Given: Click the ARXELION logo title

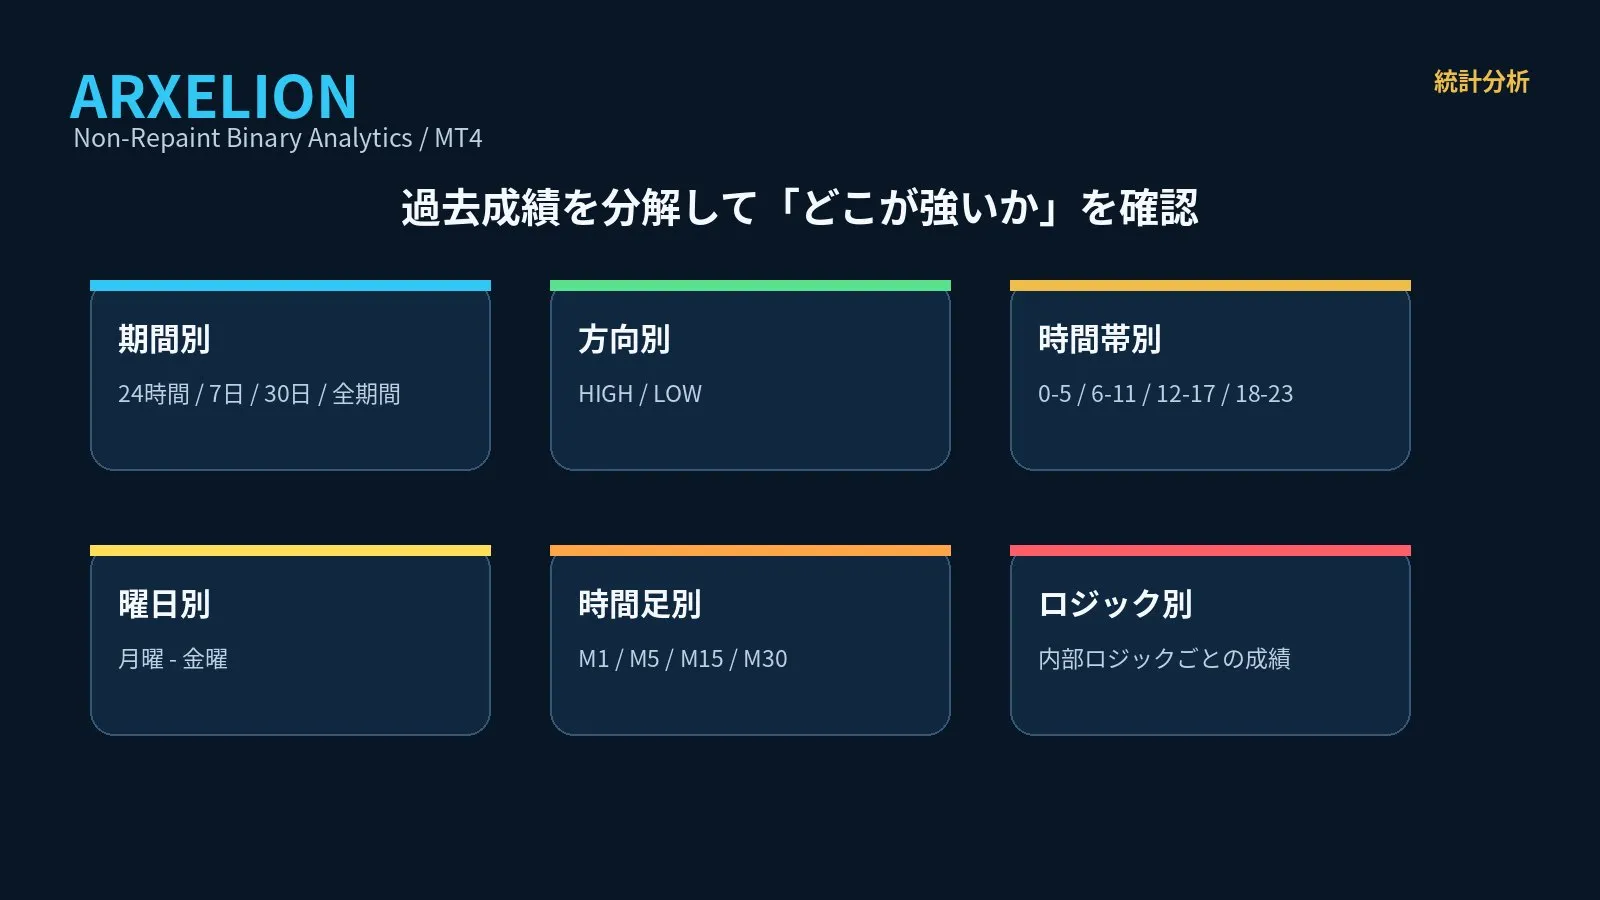Looking at the screenshot, I should 213,97.
